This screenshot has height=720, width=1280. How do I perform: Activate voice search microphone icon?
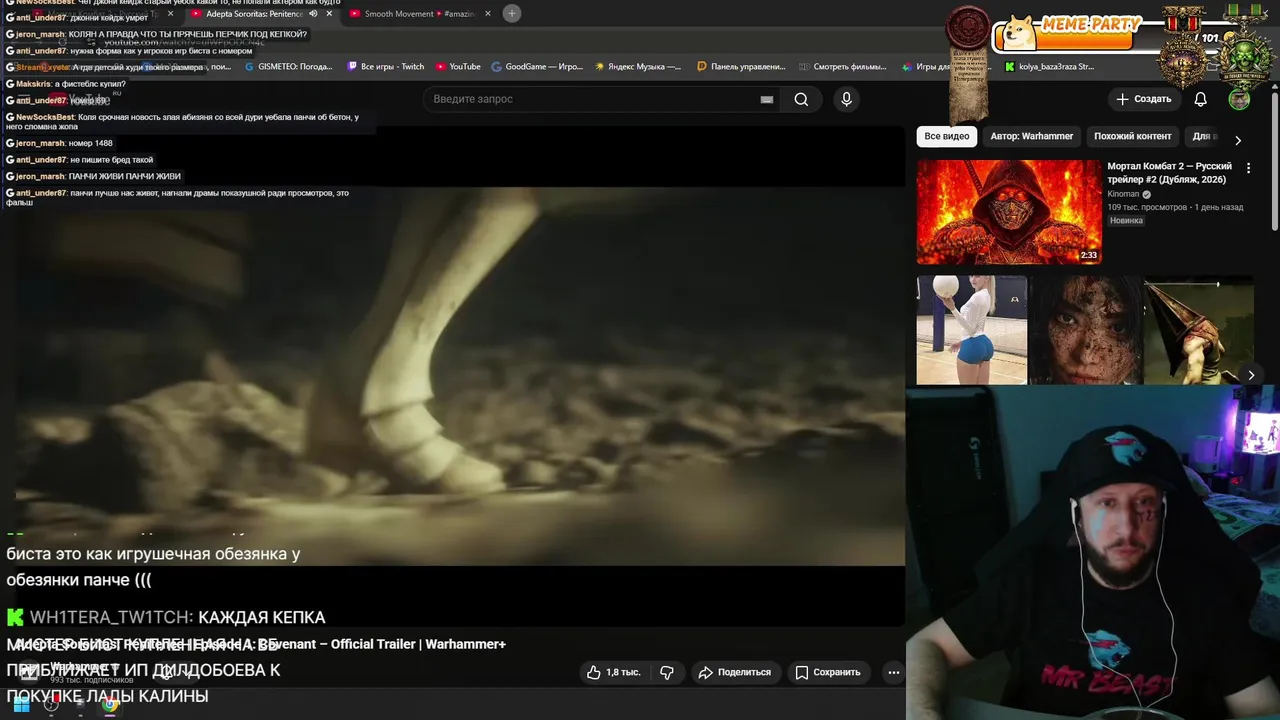pyautogui.click(x=846, y=99)
